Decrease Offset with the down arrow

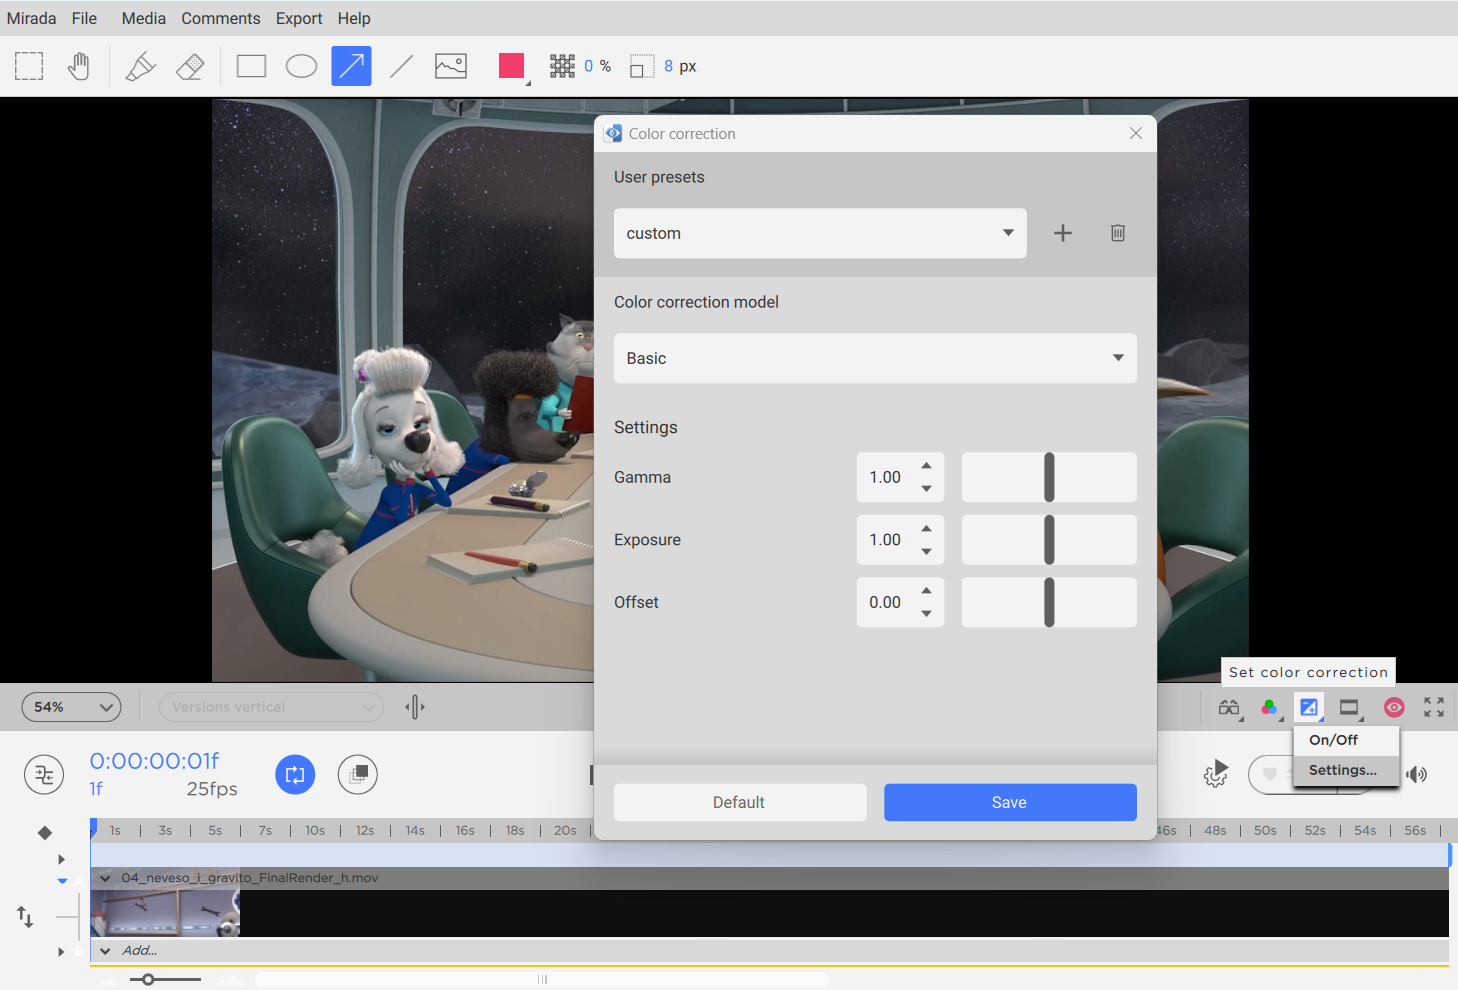(927, 614)
